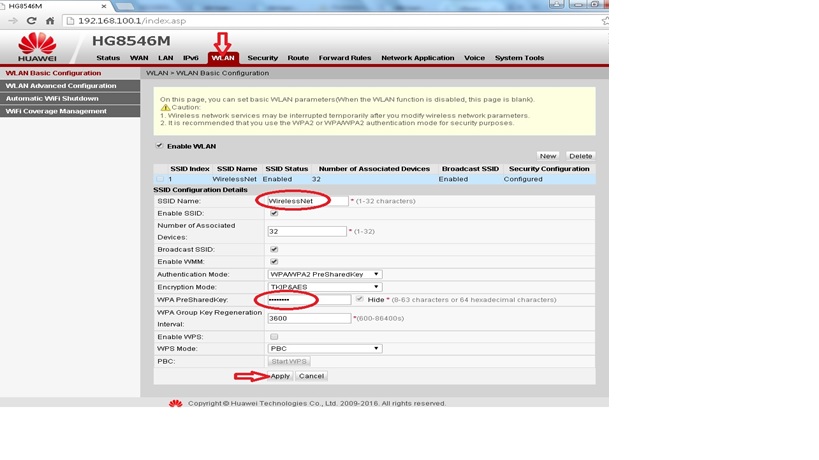The width and height of the screenshot is (819, 460).
Task: Click the SSID Index column header
Action: [x=190, y=169]
